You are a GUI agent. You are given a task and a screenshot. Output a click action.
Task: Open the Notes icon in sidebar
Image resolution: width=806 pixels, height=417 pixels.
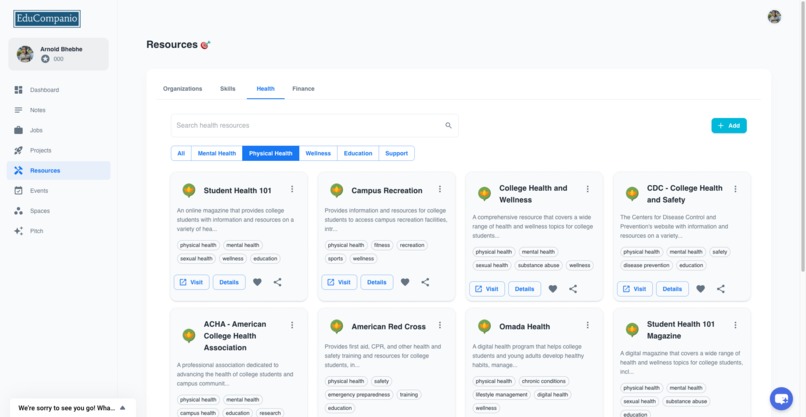click(x=19, y=110)
